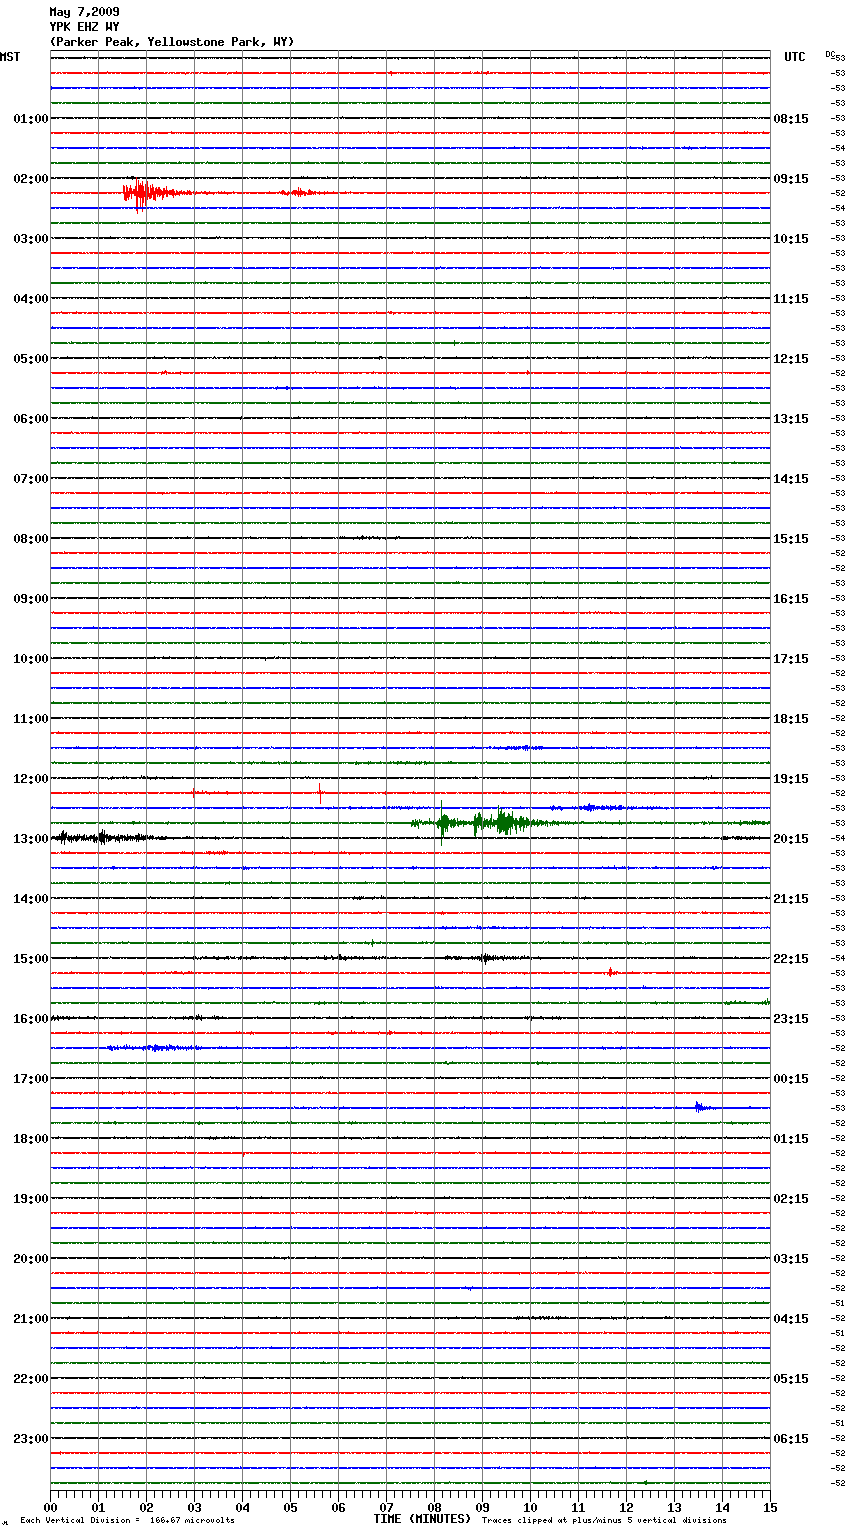Click the '15:00' MST hour label
This screenshot has width=850, height=1534.
pos(31,958)
